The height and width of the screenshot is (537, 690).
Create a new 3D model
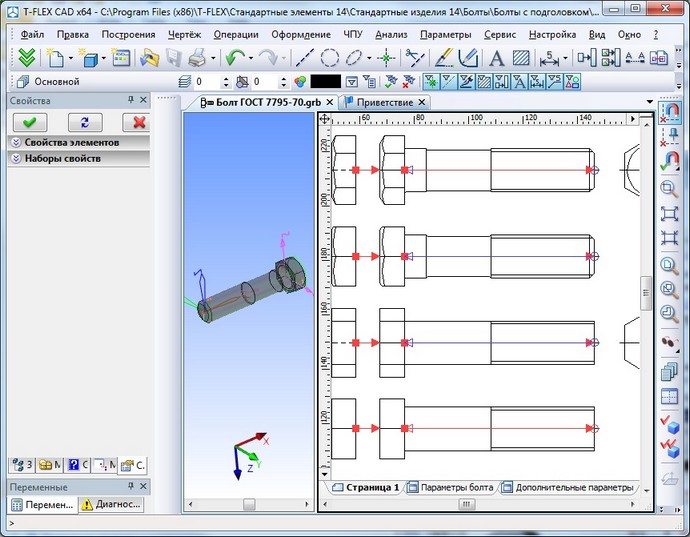[x=89, y=58]
